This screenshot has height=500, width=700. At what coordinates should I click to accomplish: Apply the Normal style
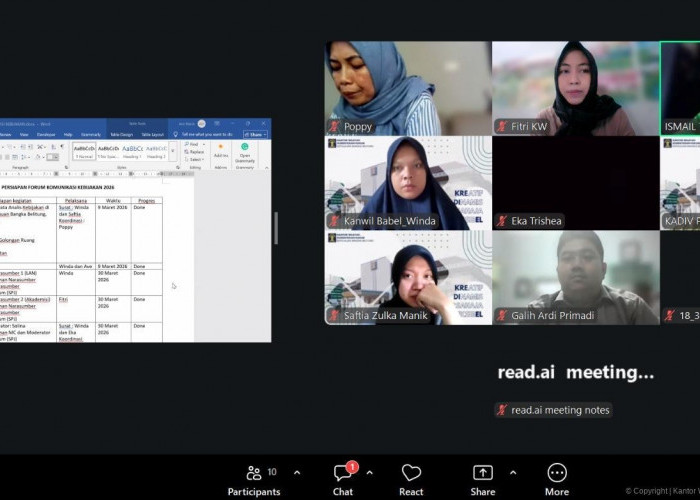(84, 152)
